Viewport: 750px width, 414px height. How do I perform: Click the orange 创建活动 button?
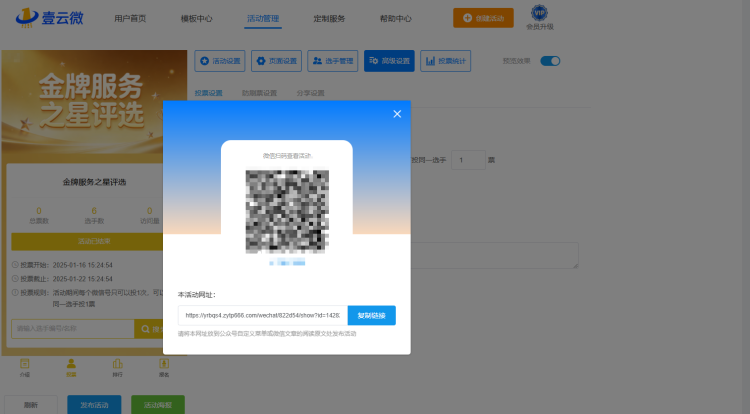pyautogui.click(x=484, y=18)
